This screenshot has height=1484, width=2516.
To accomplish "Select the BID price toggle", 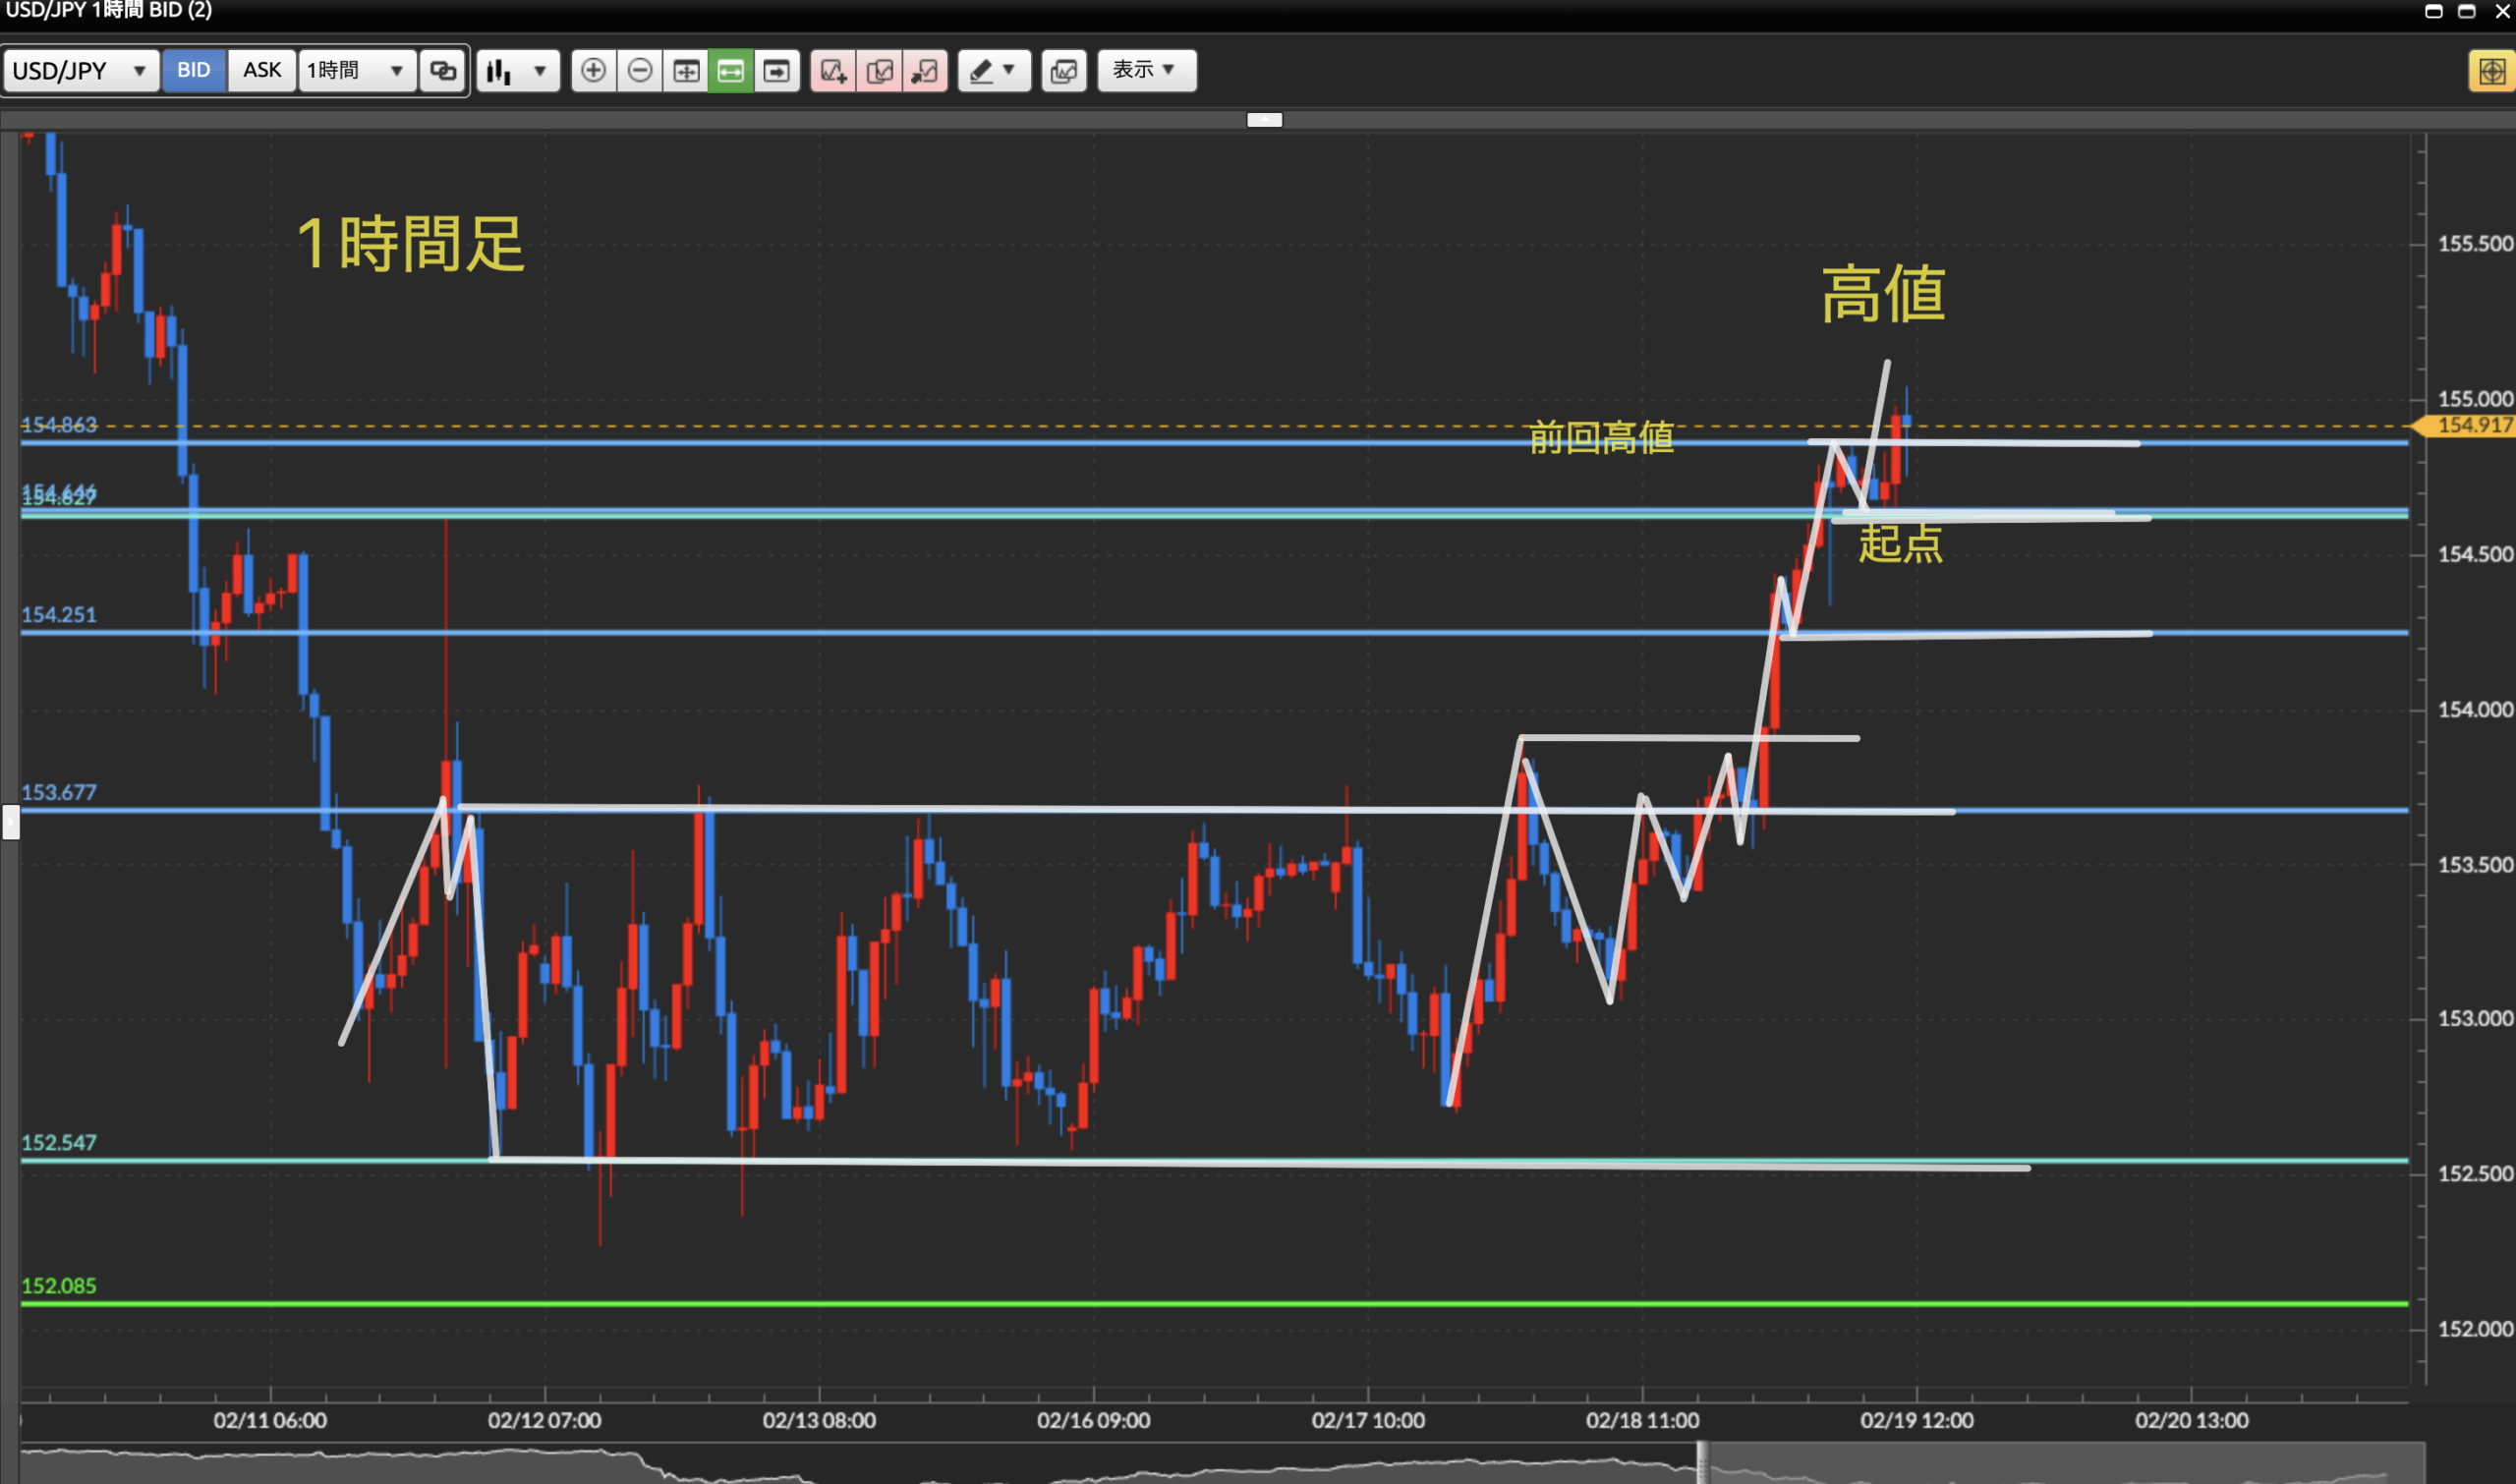I will tap(194, 71).
